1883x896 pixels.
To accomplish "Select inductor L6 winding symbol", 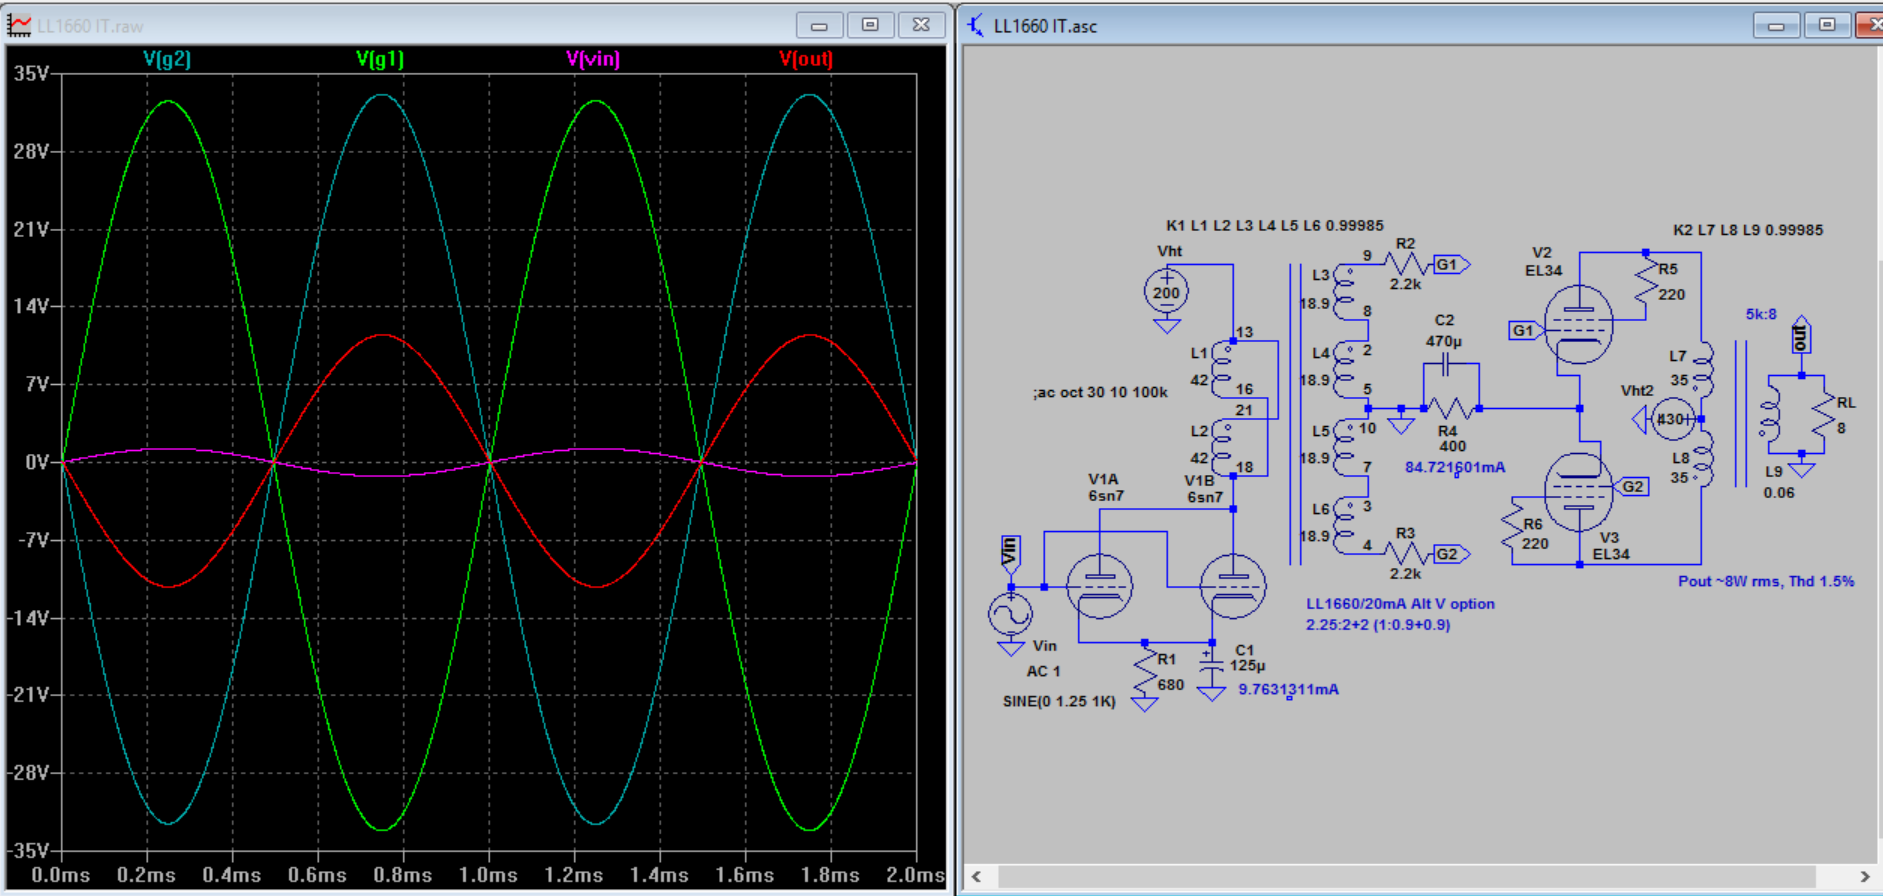I will click(1344, 524).
